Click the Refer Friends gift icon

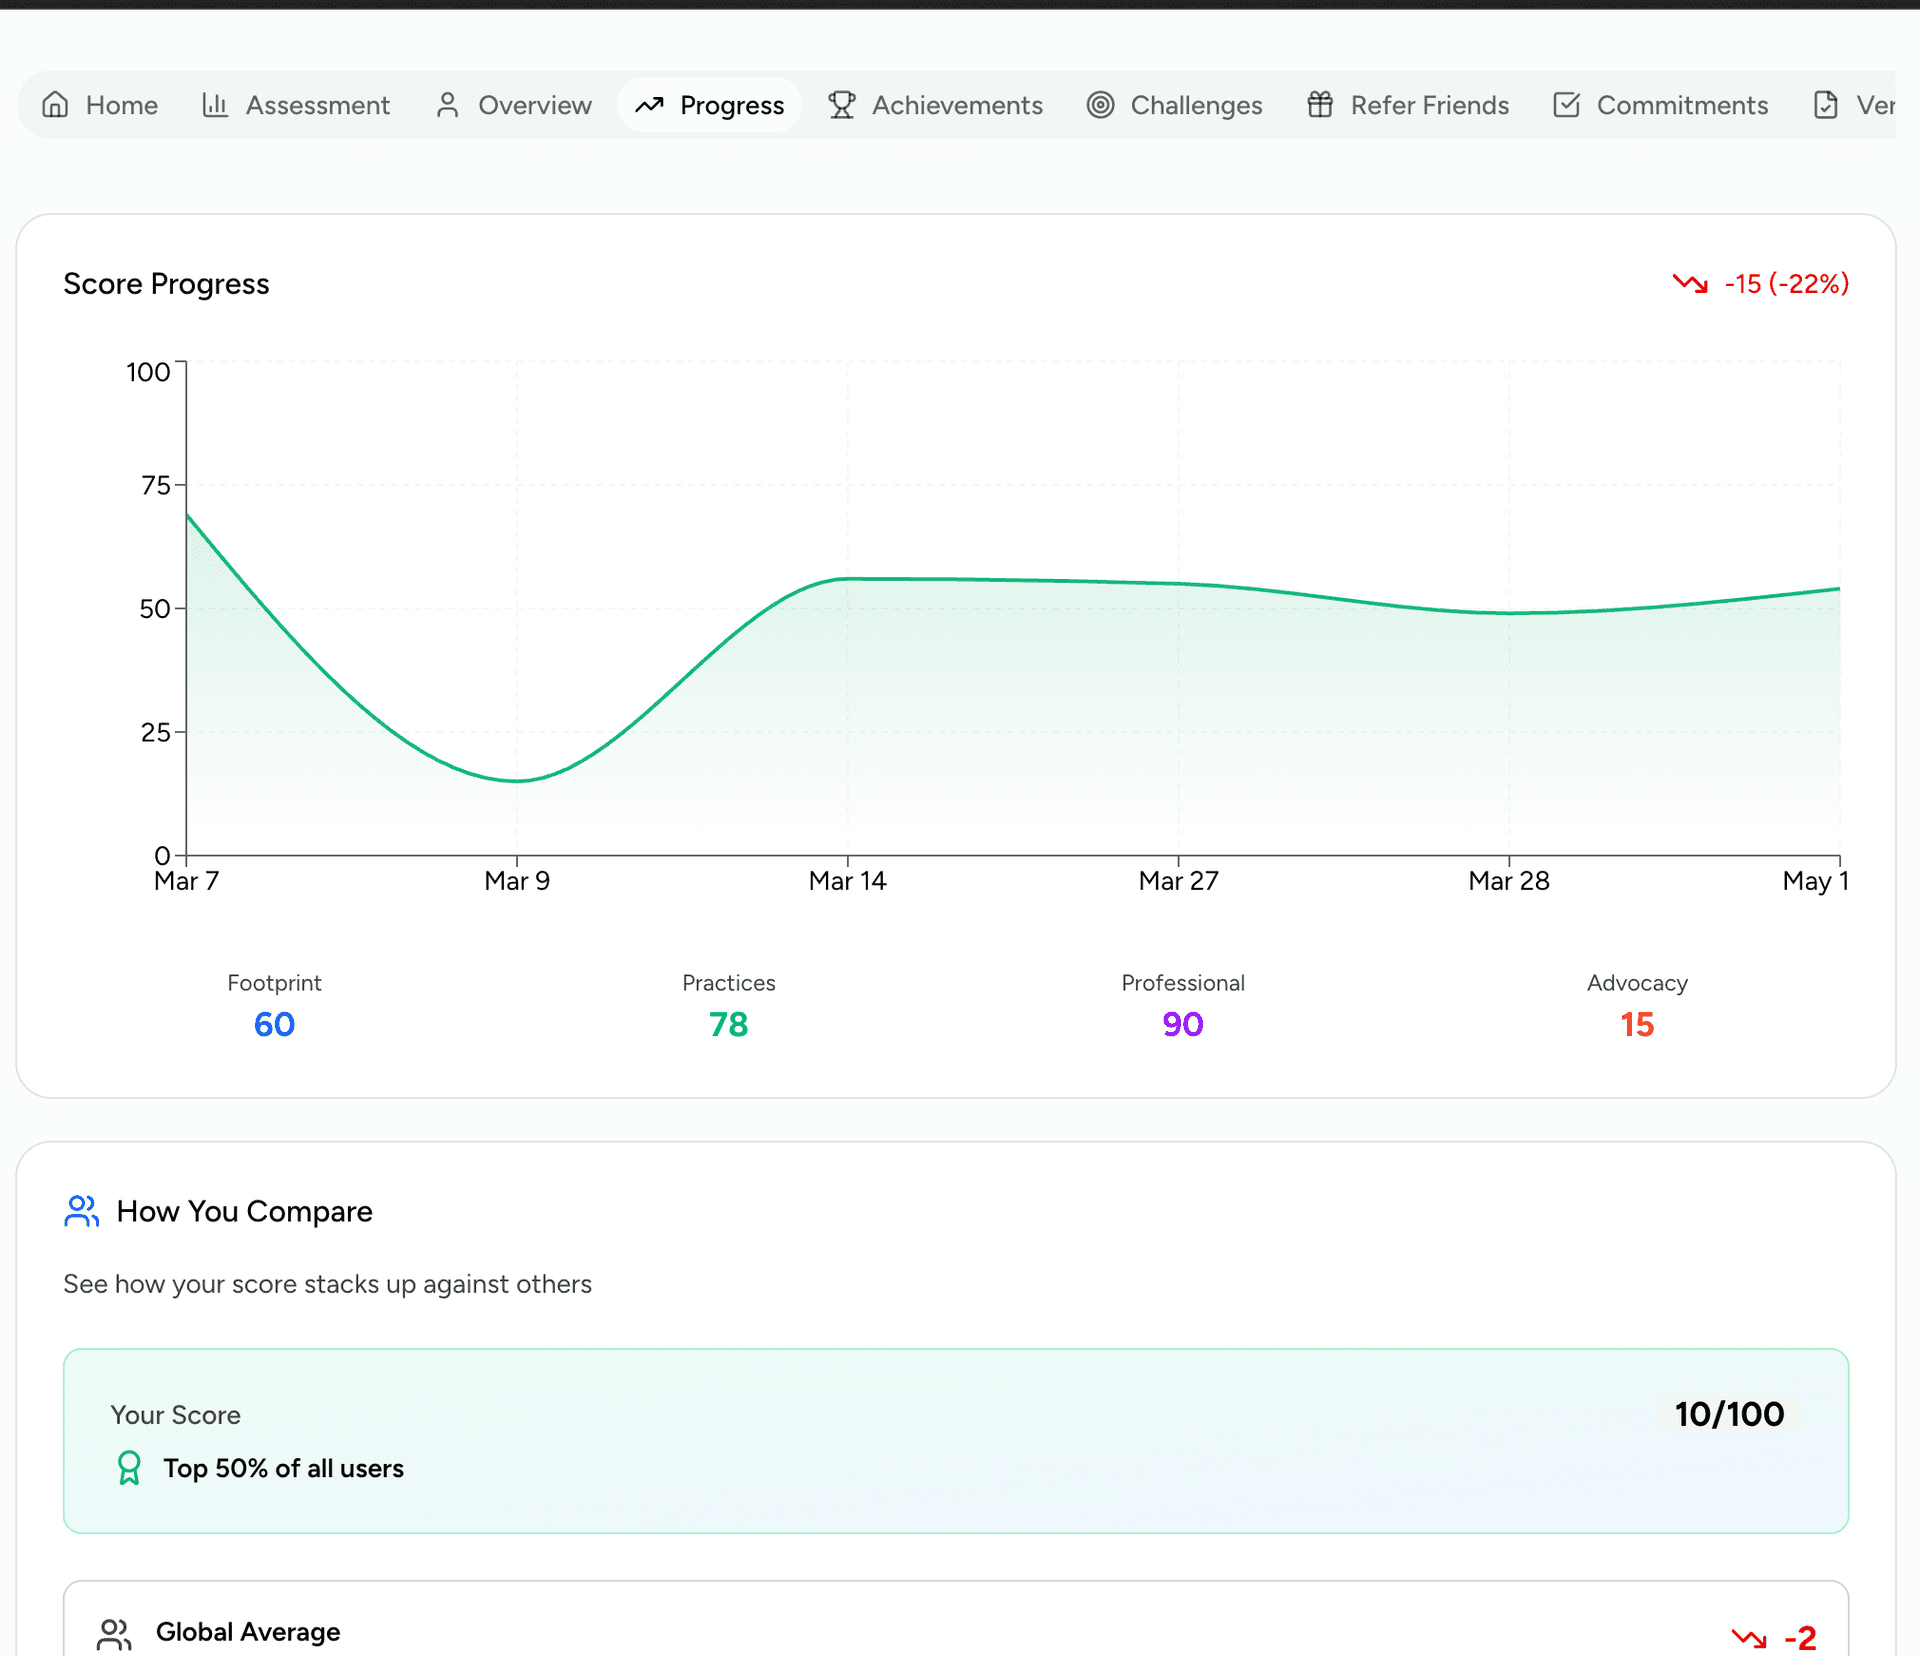tap(1320, 105)
